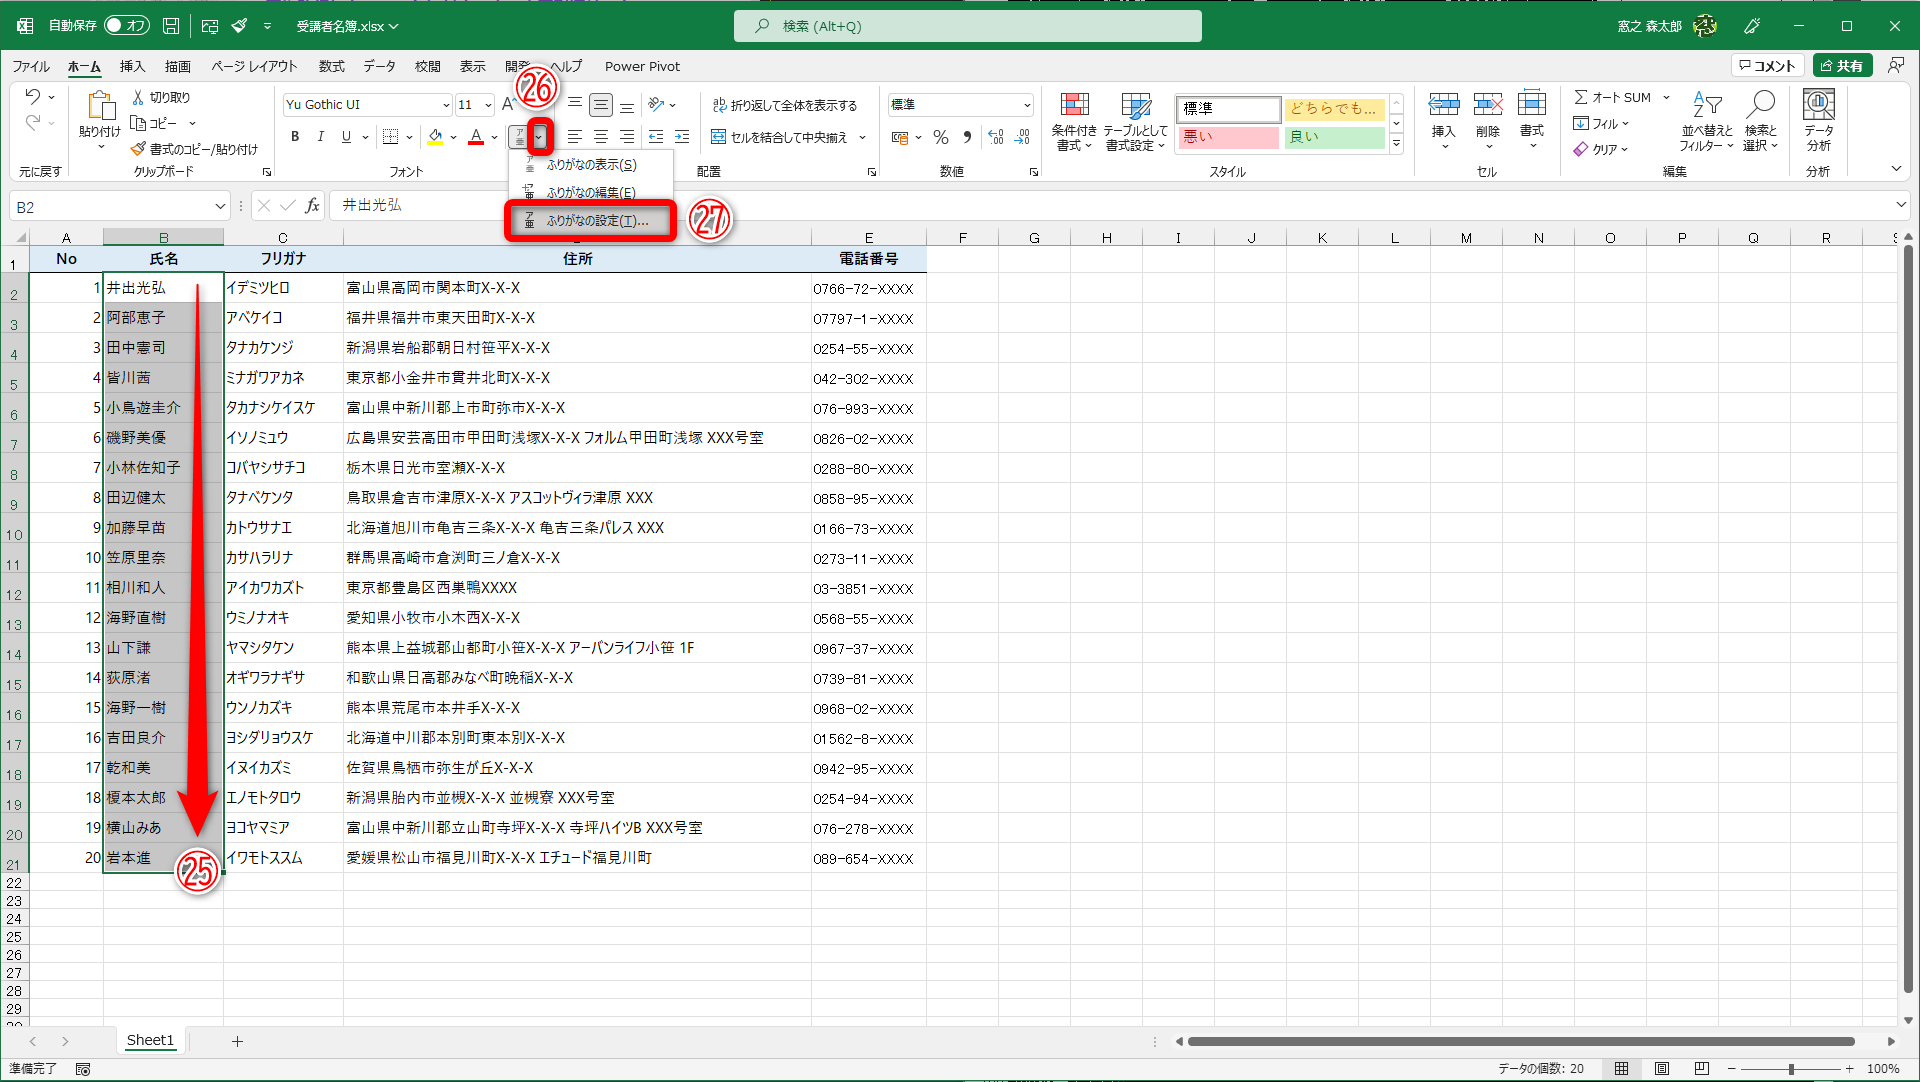Viewport: 1920px width, 1082px height.
Task: Toggle italic formatting
Action: point(320,137)
